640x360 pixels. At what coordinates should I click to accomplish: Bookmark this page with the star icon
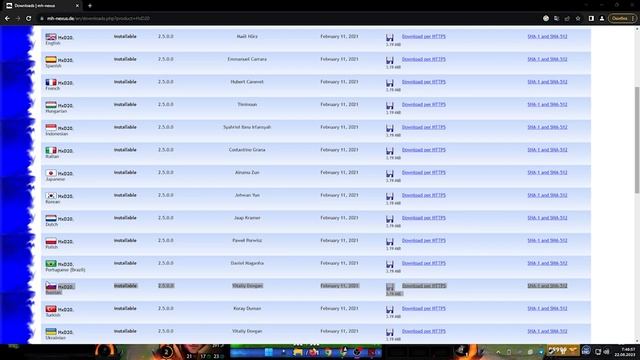pos(578,18)
